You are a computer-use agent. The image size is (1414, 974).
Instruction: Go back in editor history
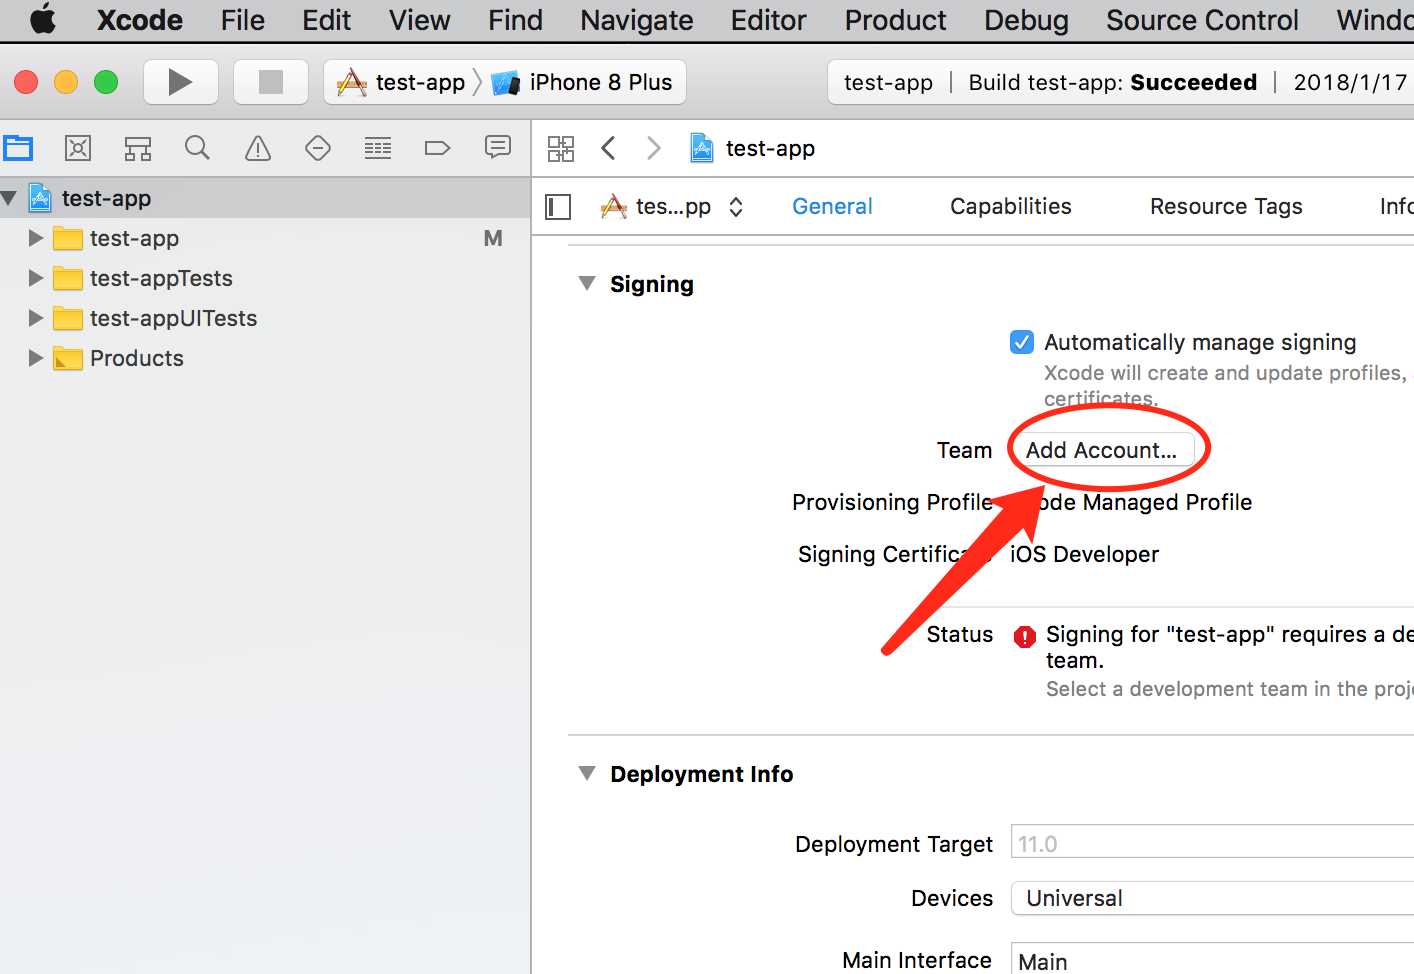tap(608, 149)
